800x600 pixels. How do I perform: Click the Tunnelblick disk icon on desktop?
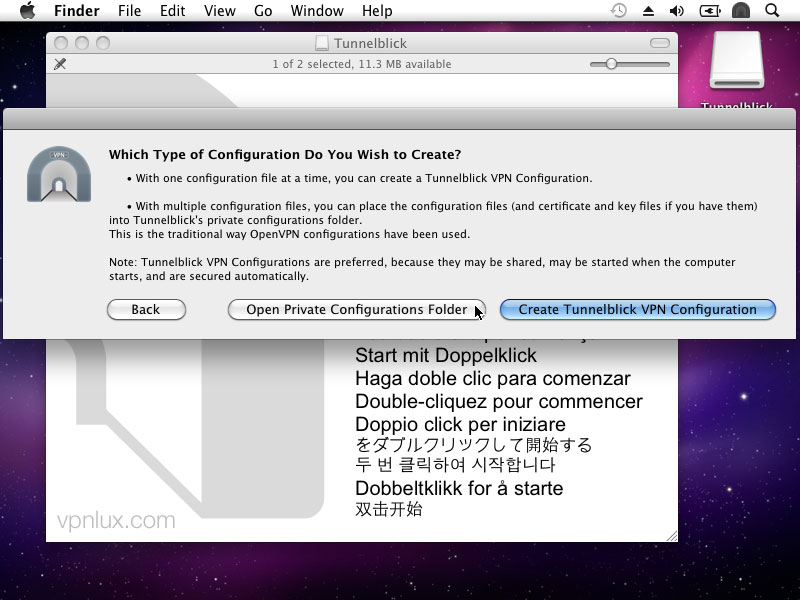pos(737,61)
